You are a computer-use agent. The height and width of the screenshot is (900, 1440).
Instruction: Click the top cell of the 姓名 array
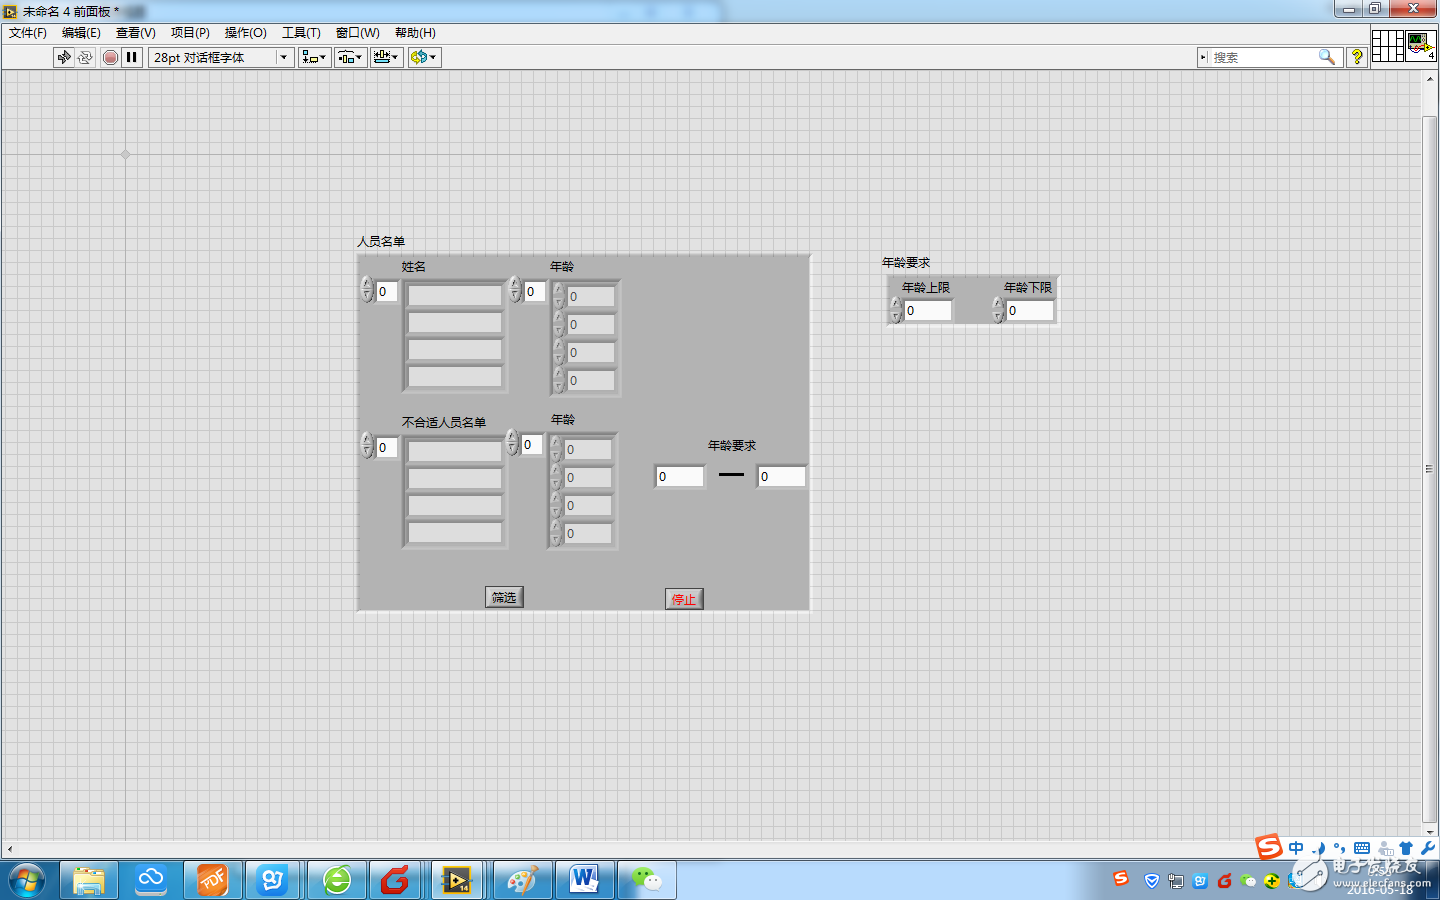tap(455, 295)
